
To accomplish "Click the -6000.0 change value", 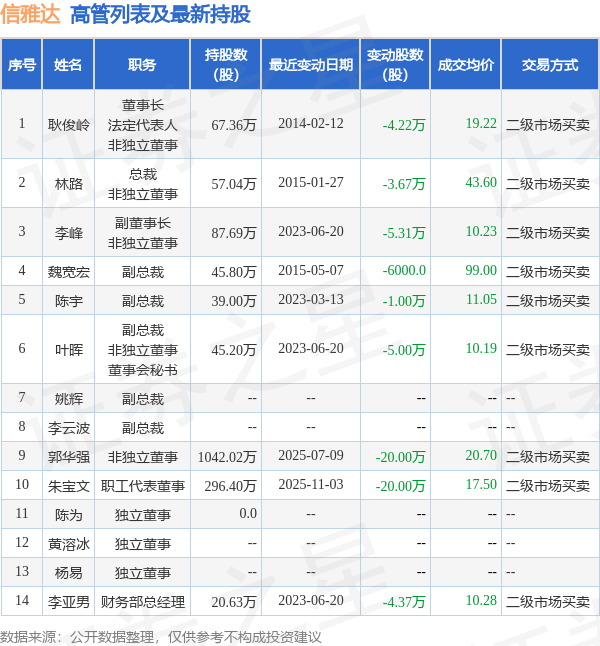I will tap(404, 270).
